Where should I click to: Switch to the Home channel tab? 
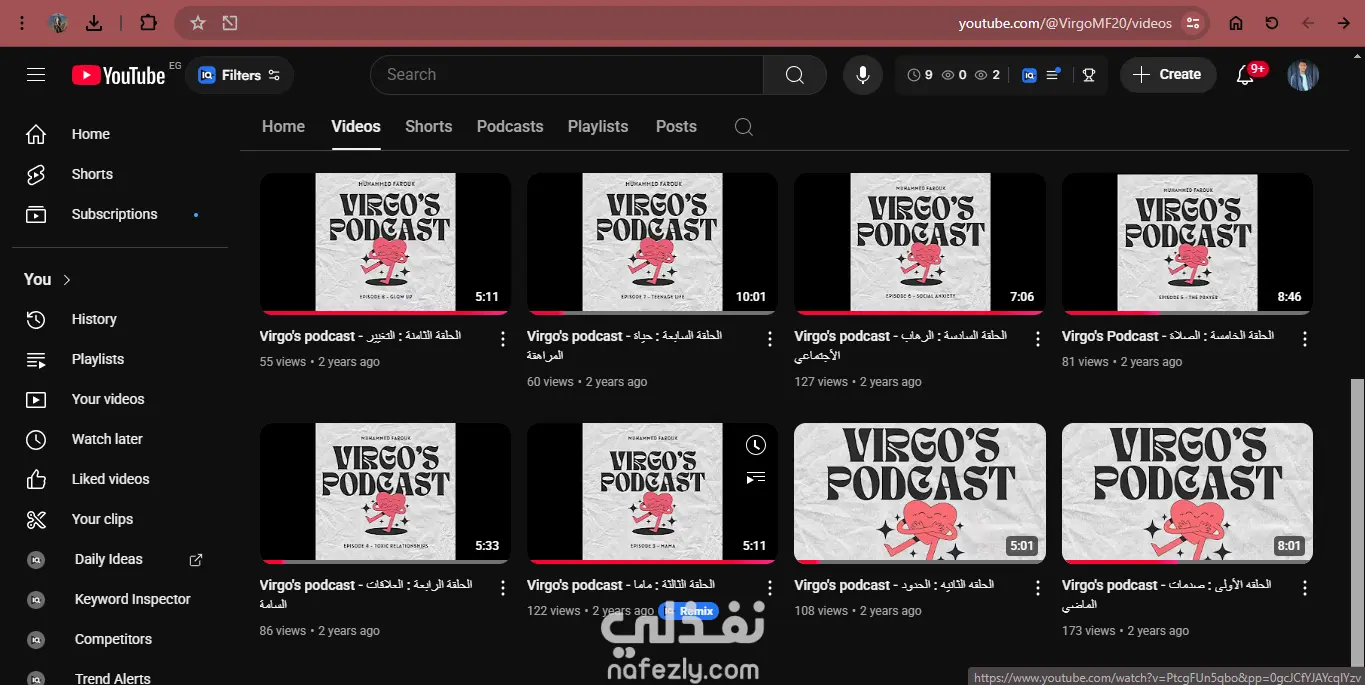click(x=283, y=127)
